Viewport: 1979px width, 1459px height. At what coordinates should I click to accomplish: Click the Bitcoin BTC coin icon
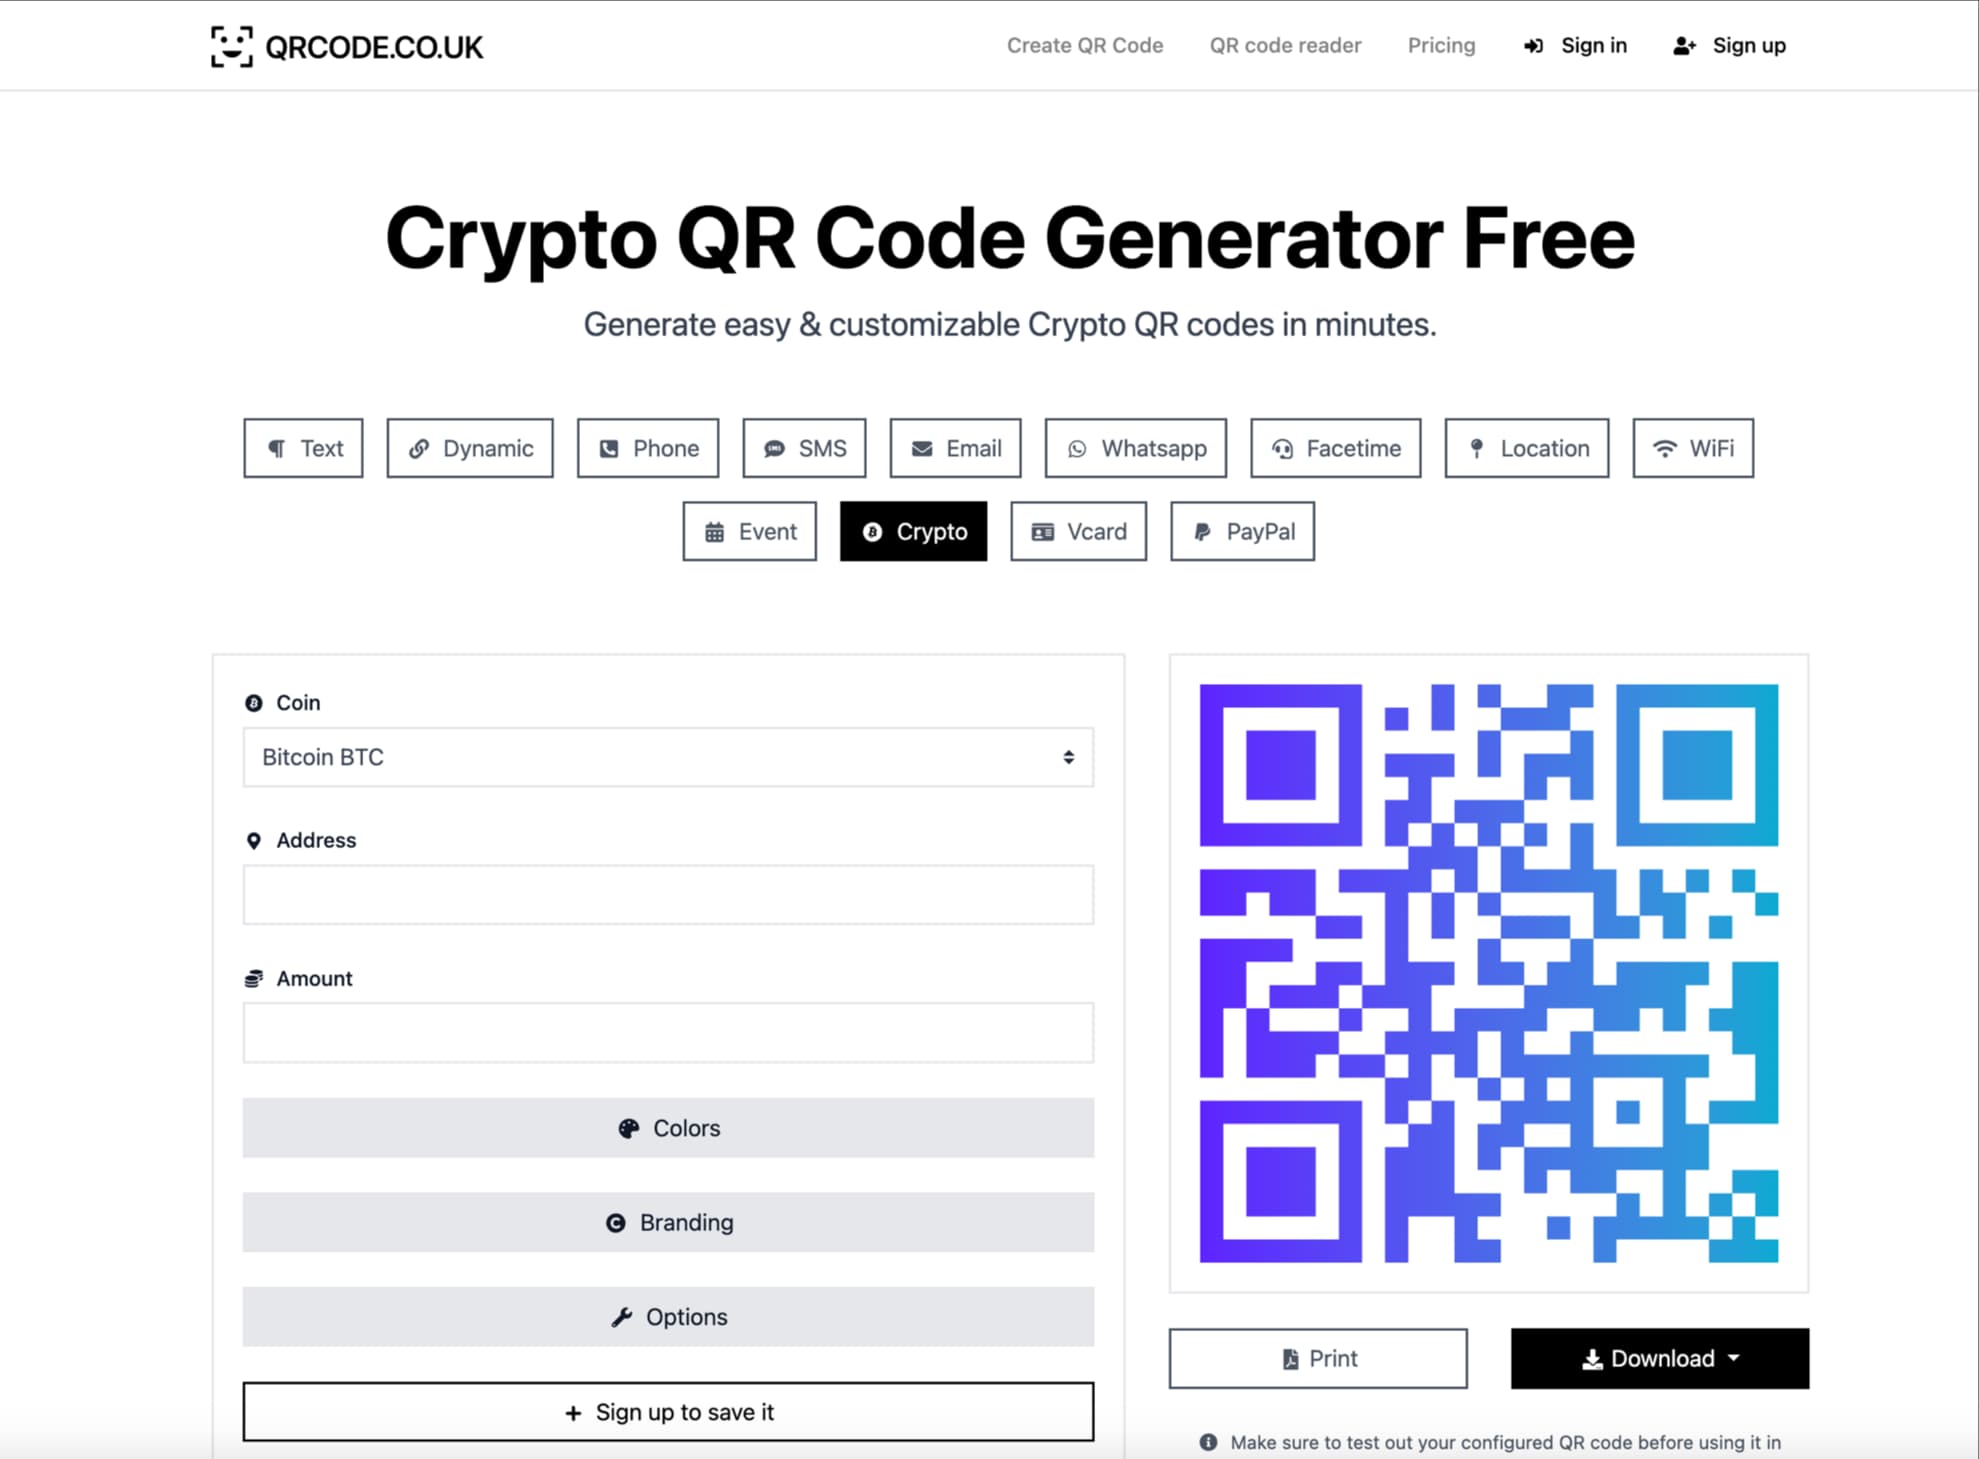250,702
